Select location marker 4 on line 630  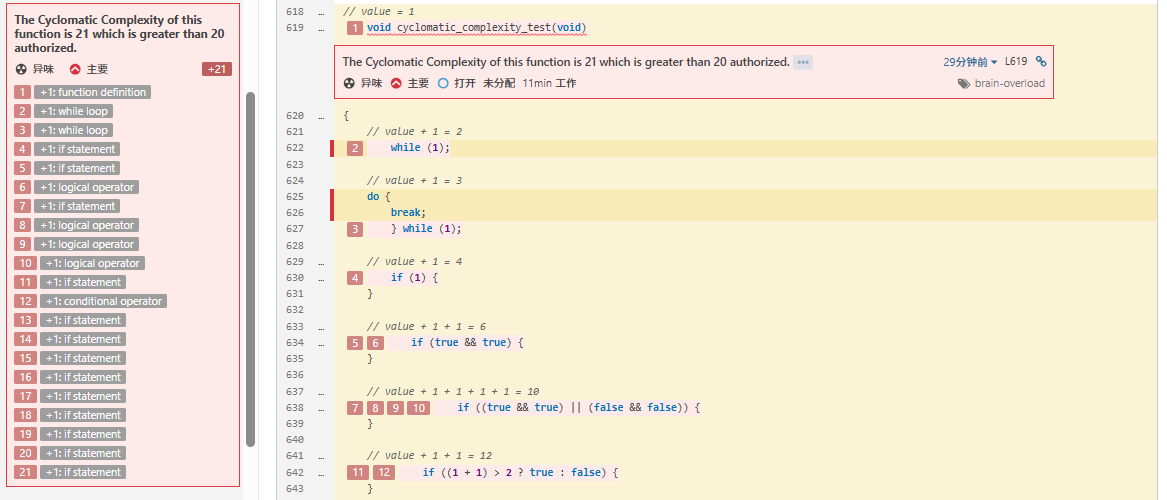click(355, 278)
